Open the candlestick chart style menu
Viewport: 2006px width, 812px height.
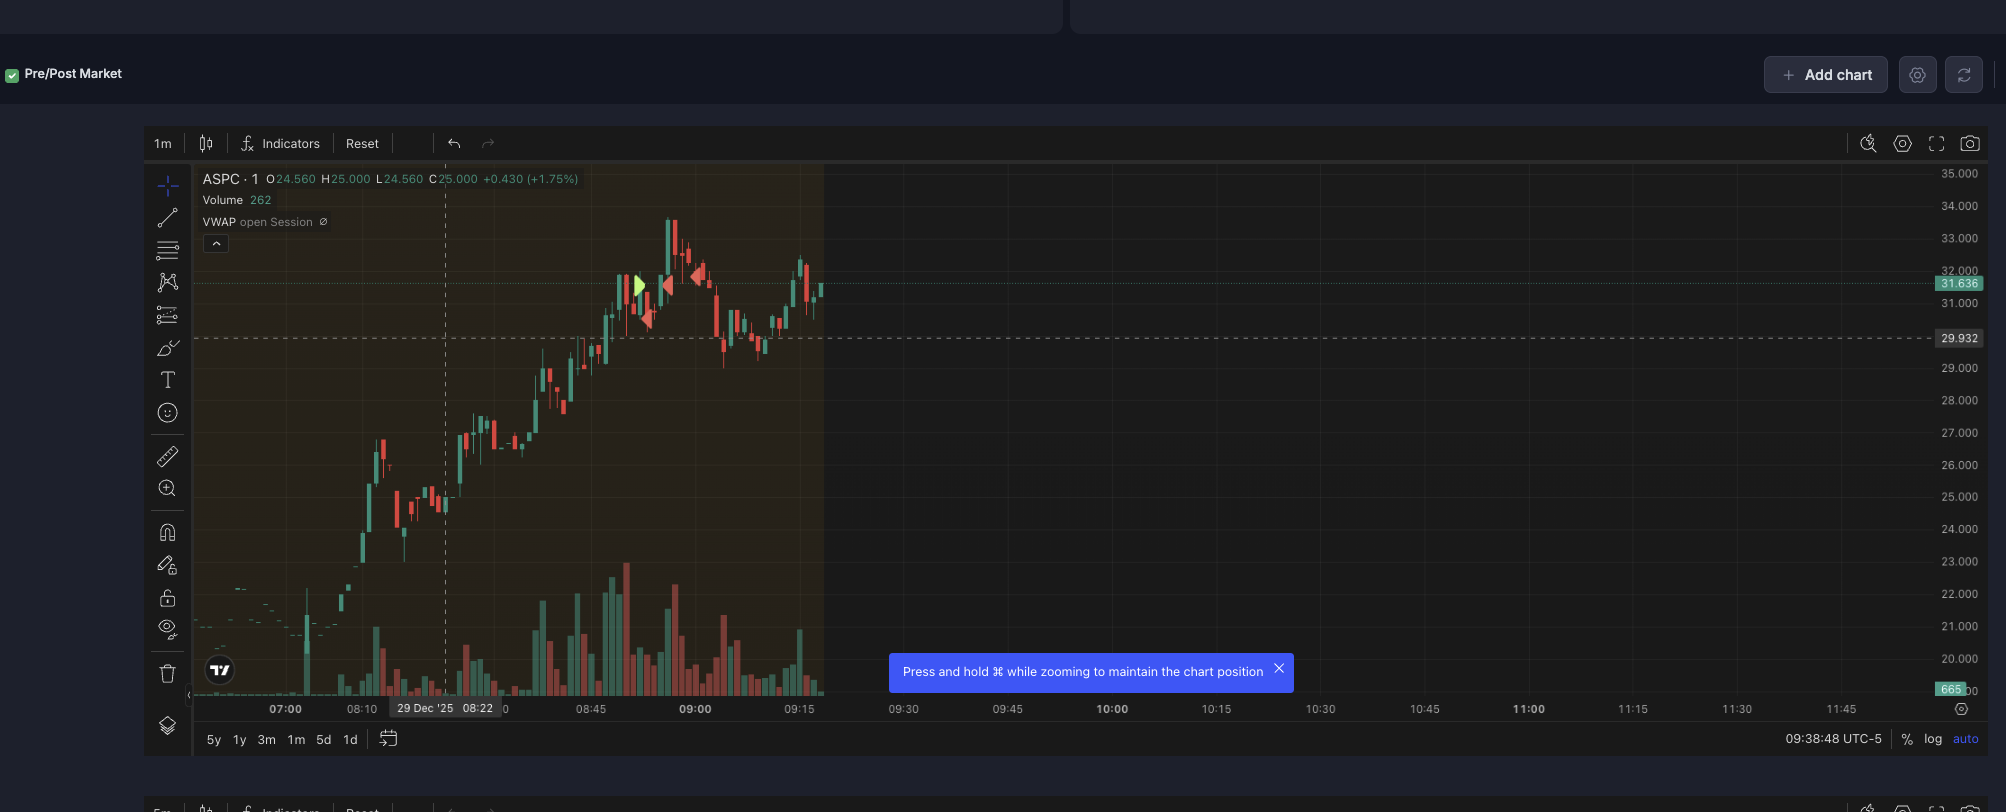(206, 144)
